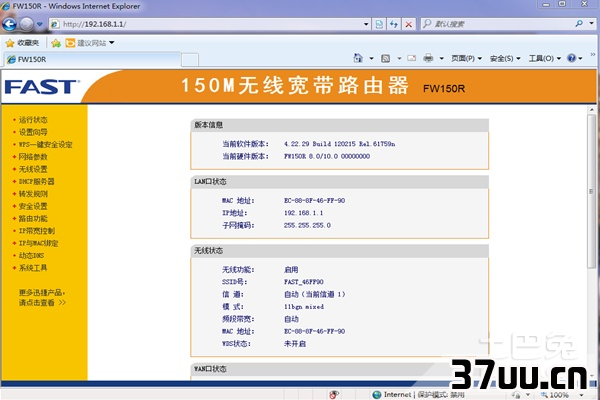Image resolution: width=600 pixels, height=400 pixels.
Task: Expand 无线设置 in the sidebar
Action: [33, 169]
